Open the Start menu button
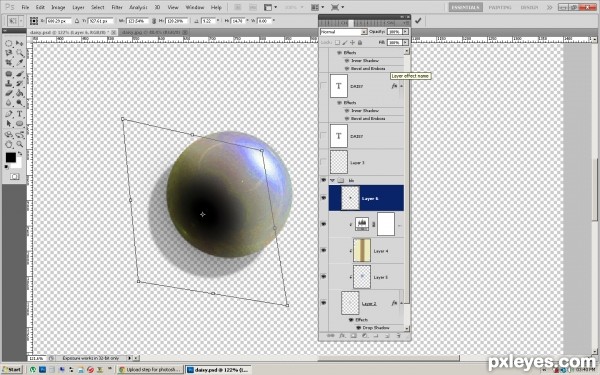 tap(12, 370)
